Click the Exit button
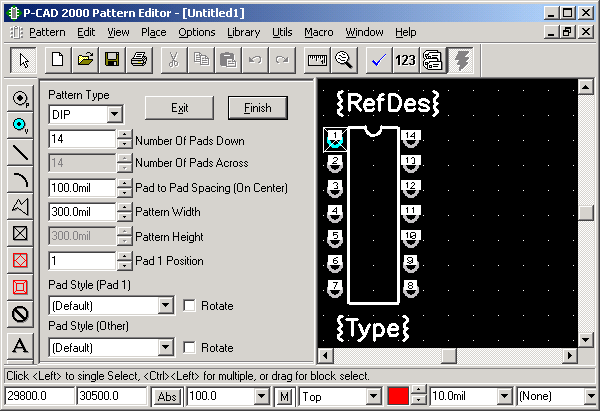Screen dimensions: 600x411 point(179,108)
